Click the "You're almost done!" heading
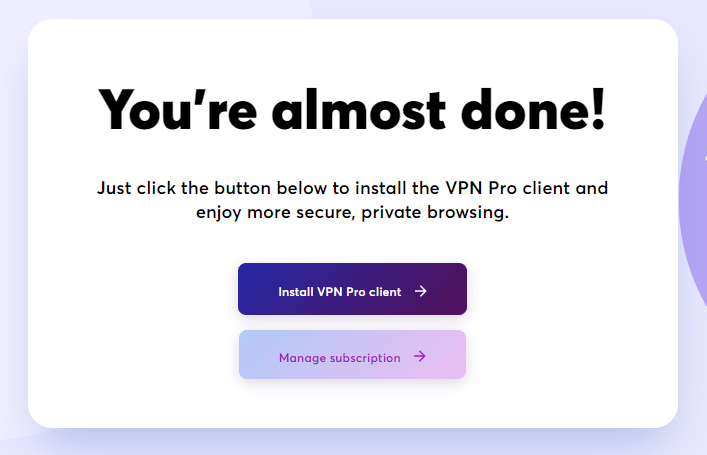 coord(352,109)
